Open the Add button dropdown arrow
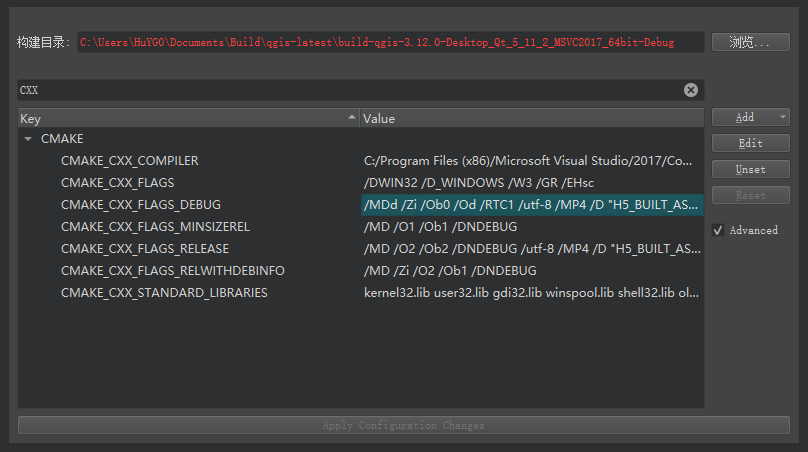The image size is (808, 452). coord(782,117)
